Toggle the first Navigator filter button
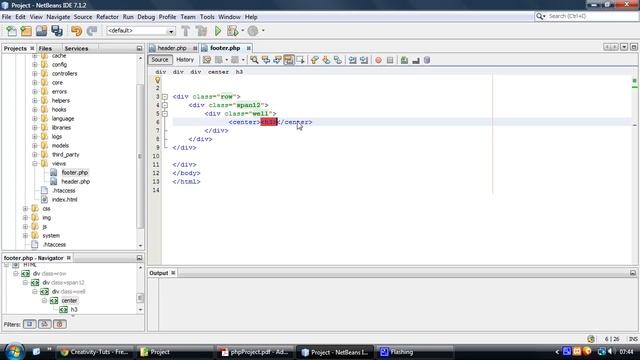 [29, 324]
